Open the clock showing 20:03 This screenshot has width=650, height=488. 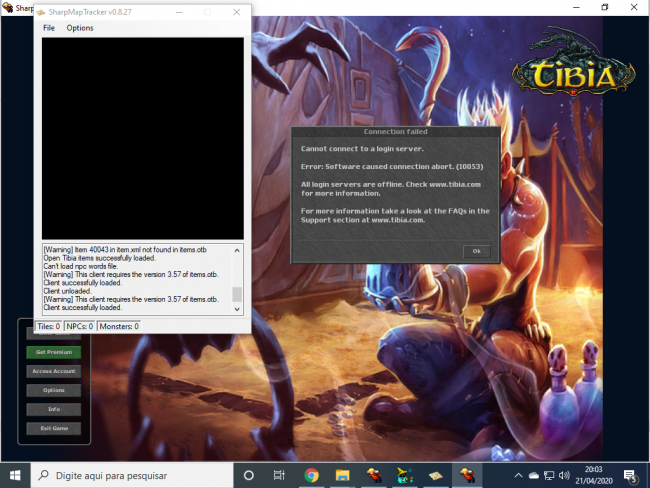pos(594,475)
